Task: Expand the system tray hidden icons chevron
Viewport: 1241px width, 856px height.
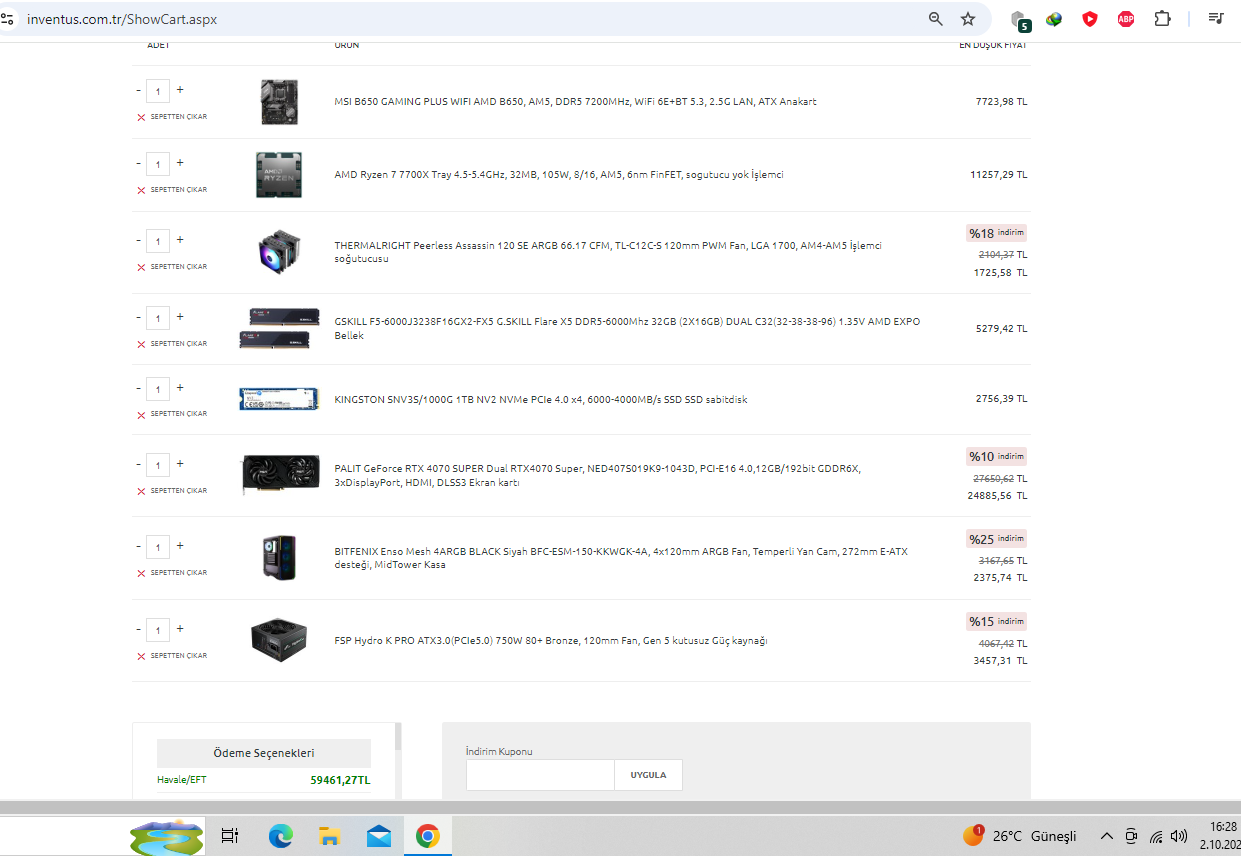Action: coord(1106,836)
